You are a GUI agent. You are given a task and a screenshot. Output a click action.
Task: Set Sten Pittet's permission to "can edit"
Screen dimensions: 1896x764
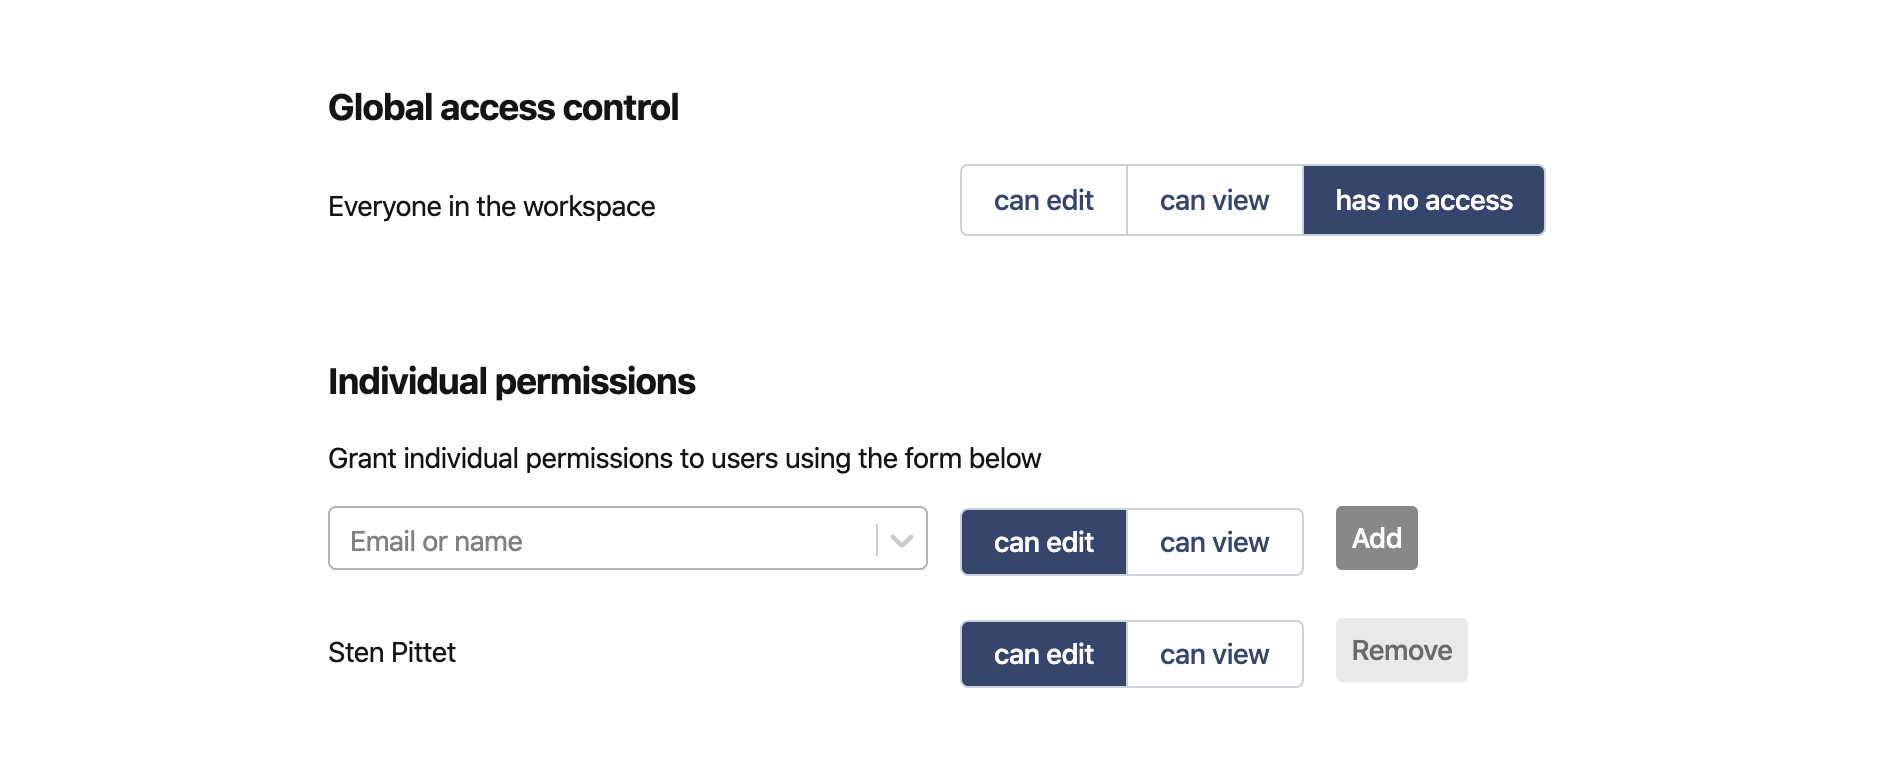[x=1043, y=654]
